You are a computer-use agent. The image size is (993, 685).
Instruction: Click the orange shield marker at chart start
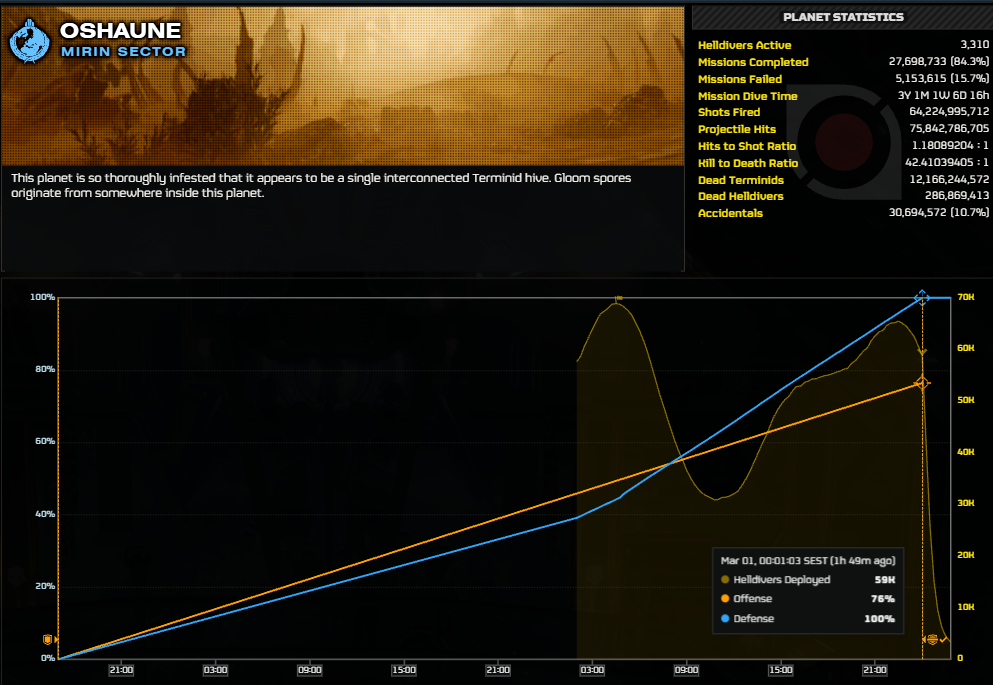point(47,639)
